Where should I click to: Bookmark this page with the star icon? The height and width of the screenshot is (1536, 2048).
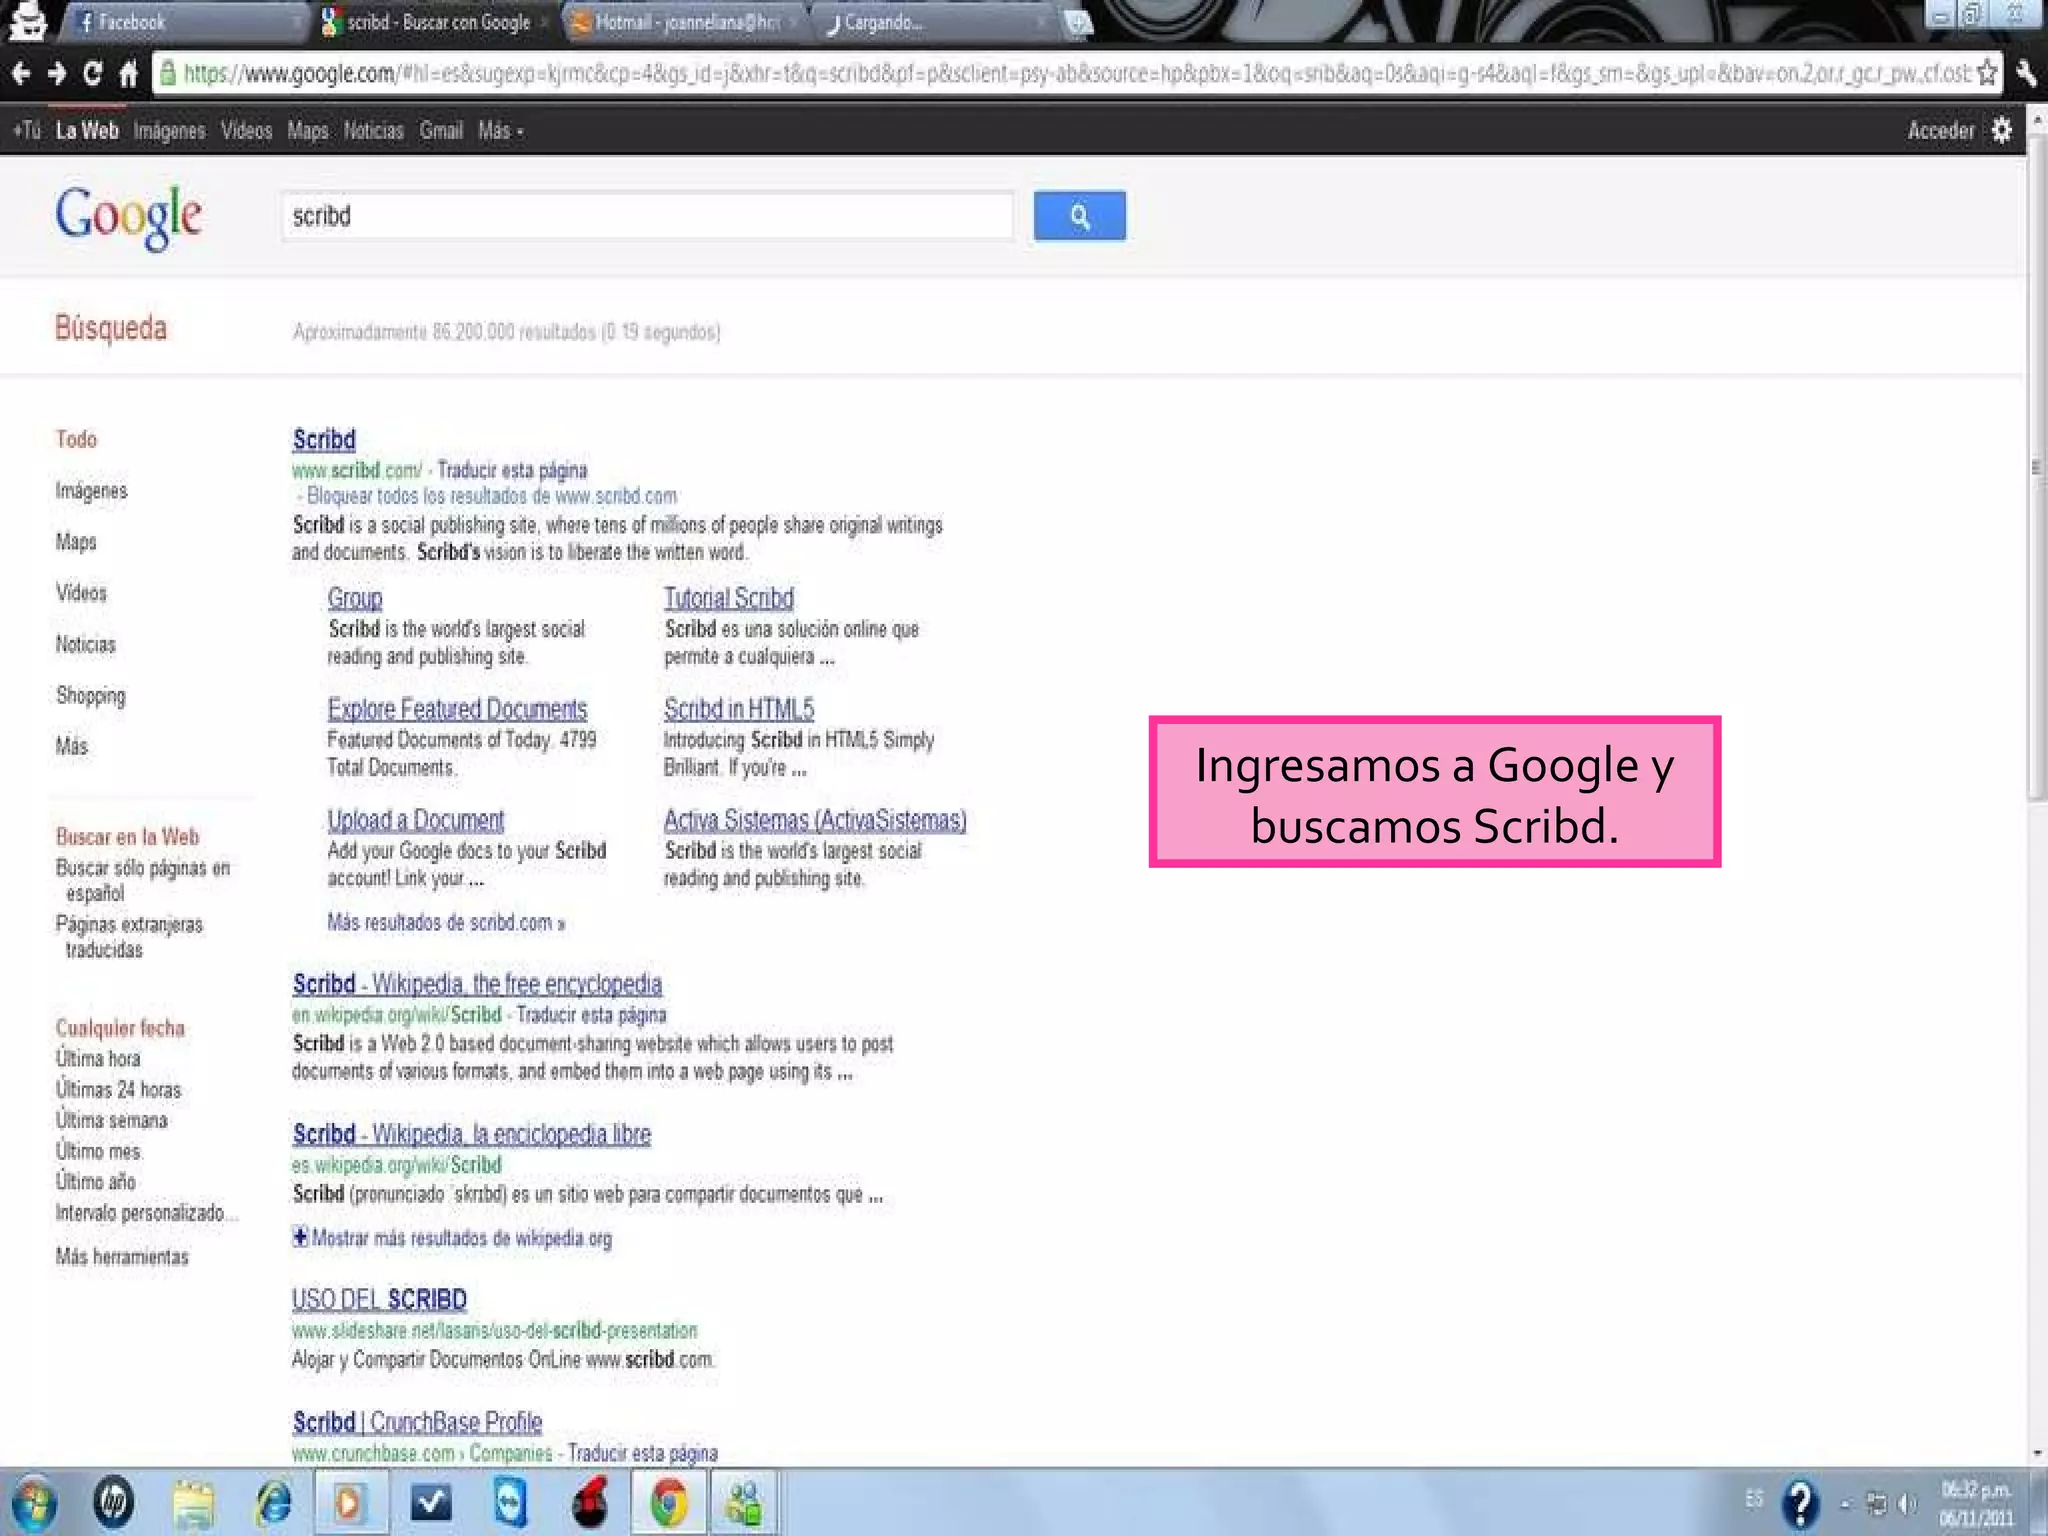[1987, 73]
